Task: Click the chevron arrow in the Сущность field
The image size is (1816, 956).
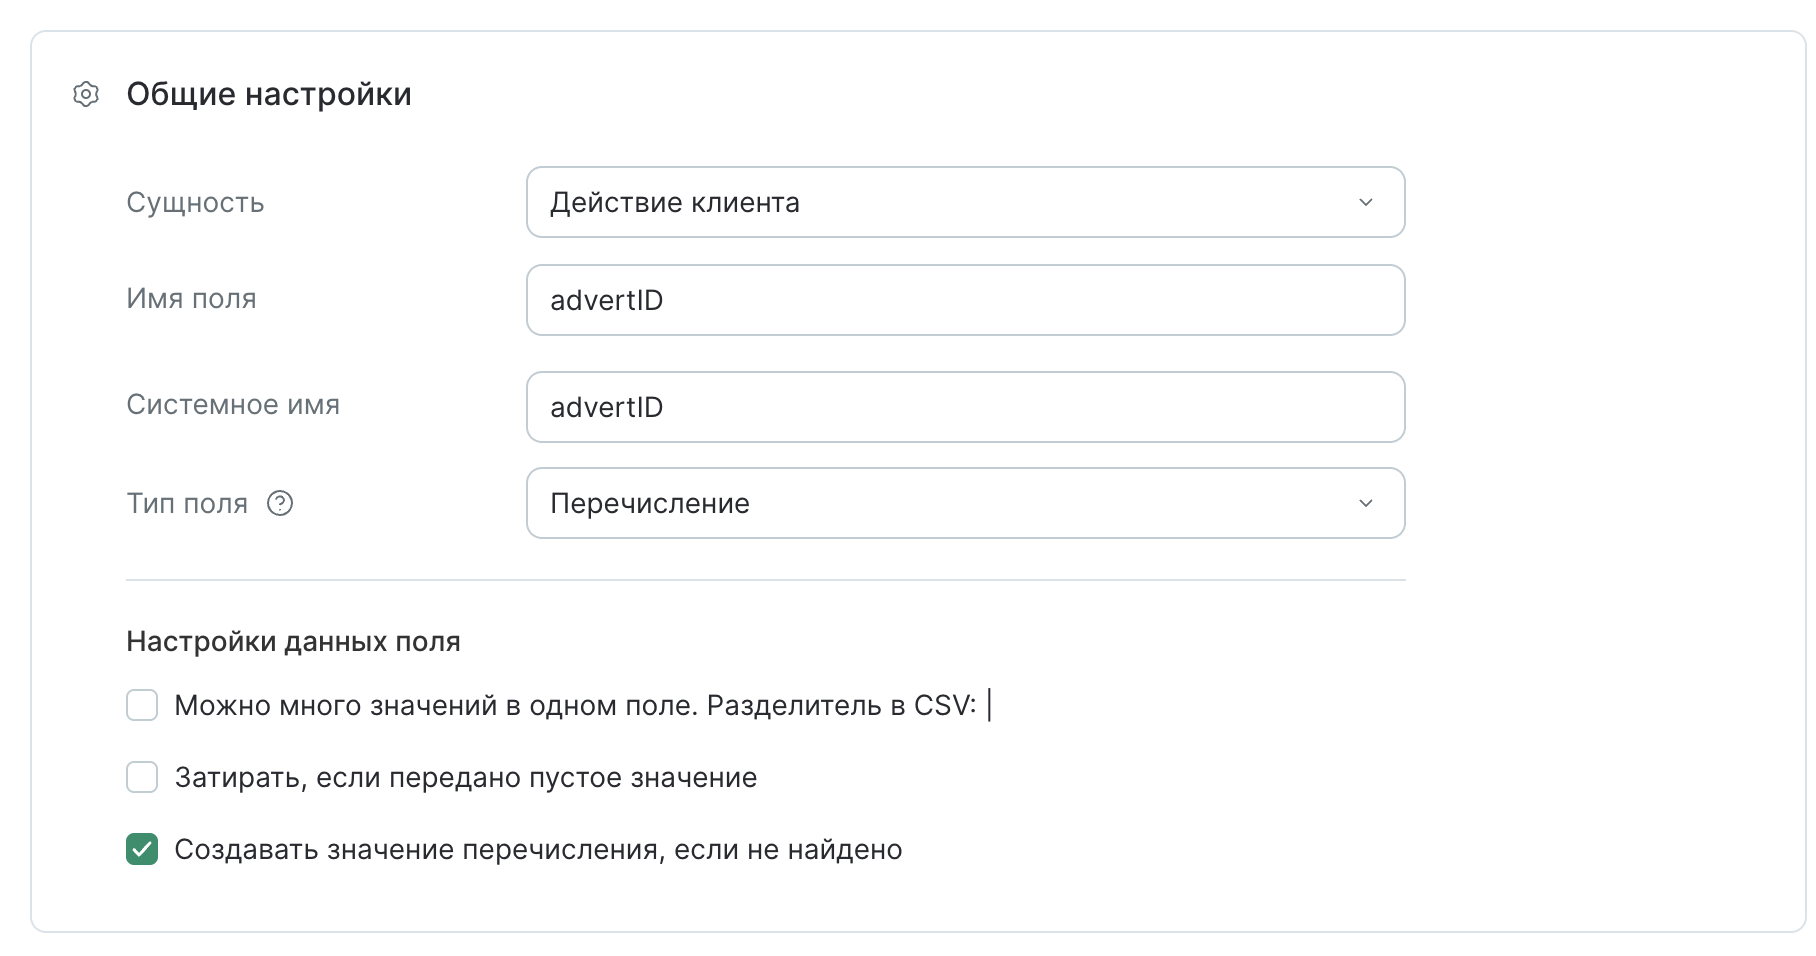Action: [x=1365, y=202]
